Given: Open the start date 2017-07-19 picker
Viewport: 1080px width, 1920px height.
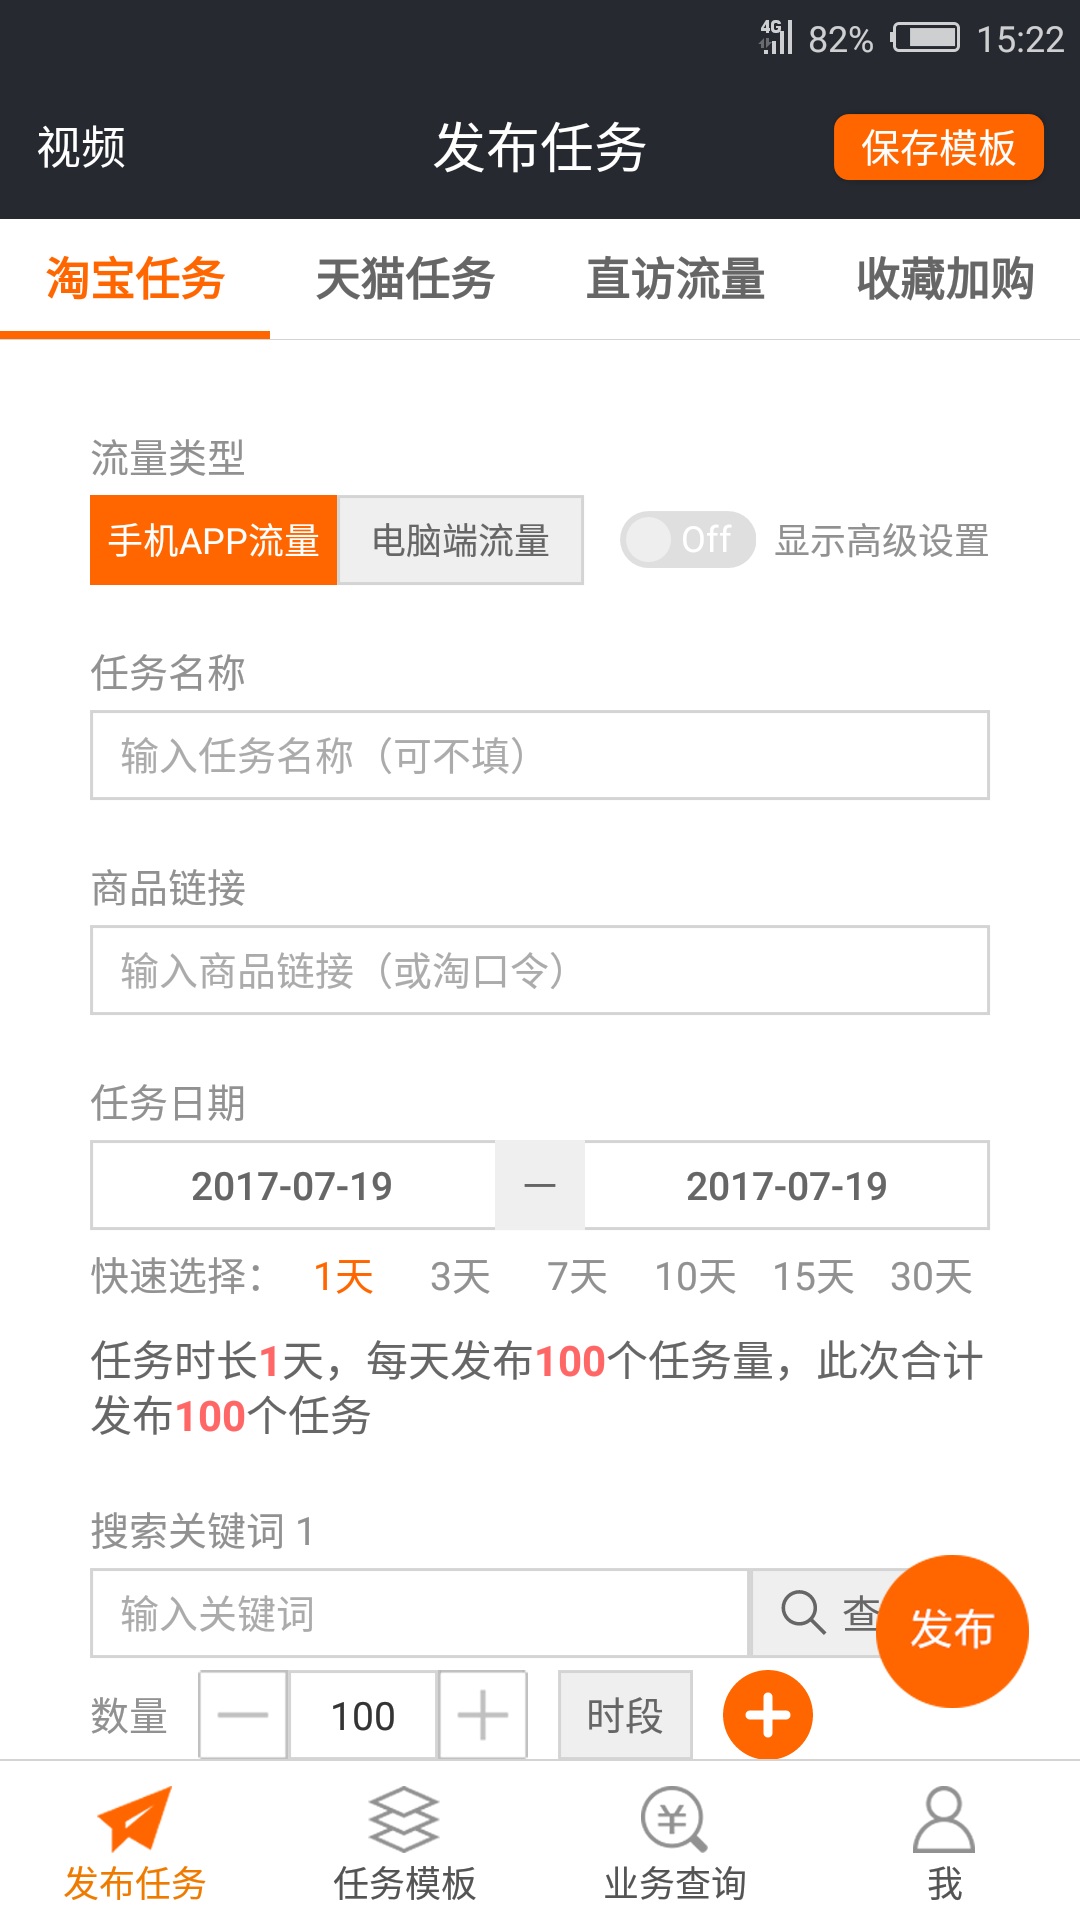Looking at the screenshot, I should pyautogui.click(x=292, y=1186).
